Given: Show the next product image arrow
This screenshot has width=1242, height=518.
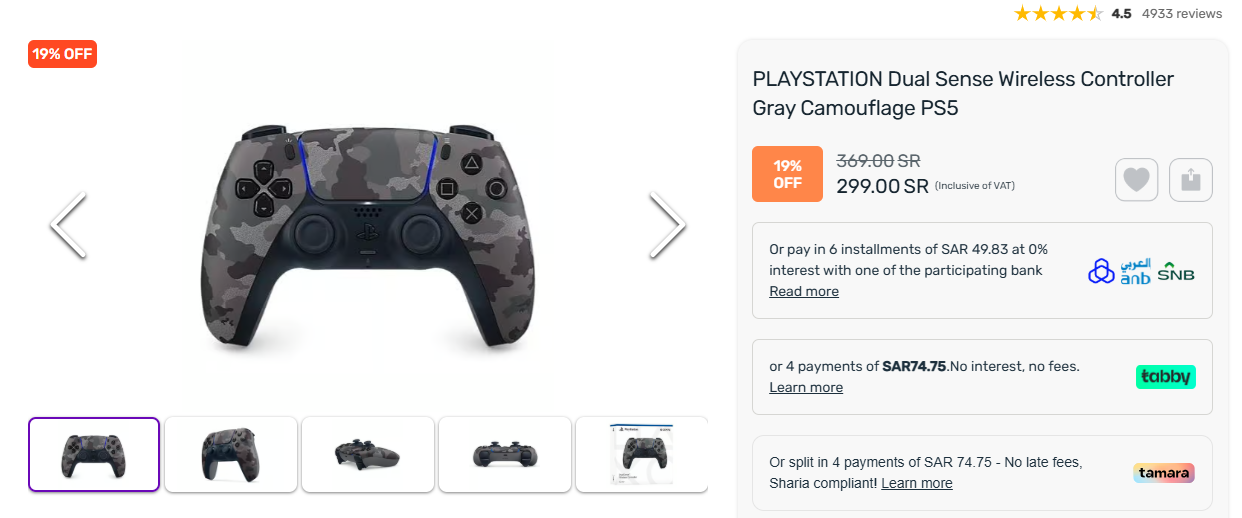Looking at the screenshot, I should point(667,225).
